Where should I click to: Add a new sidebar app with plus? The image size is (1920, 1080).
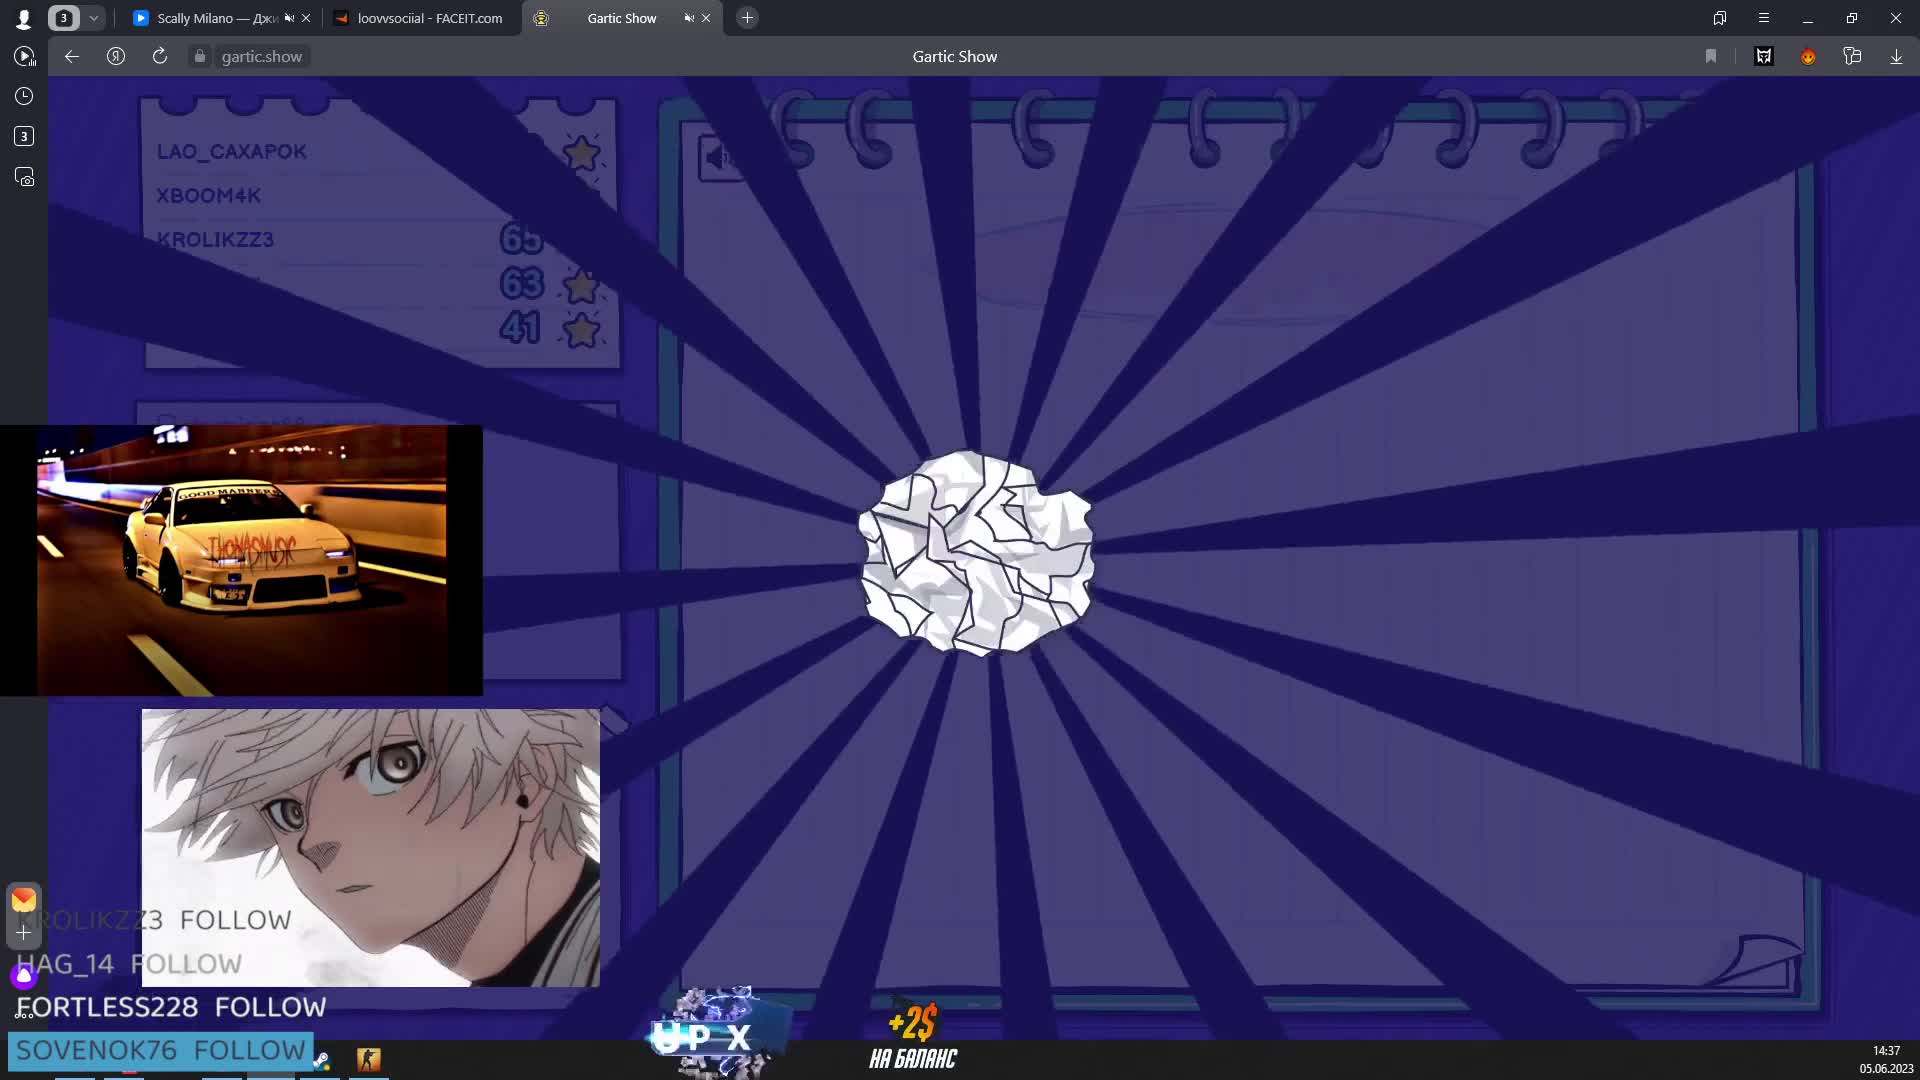[24, 932]
